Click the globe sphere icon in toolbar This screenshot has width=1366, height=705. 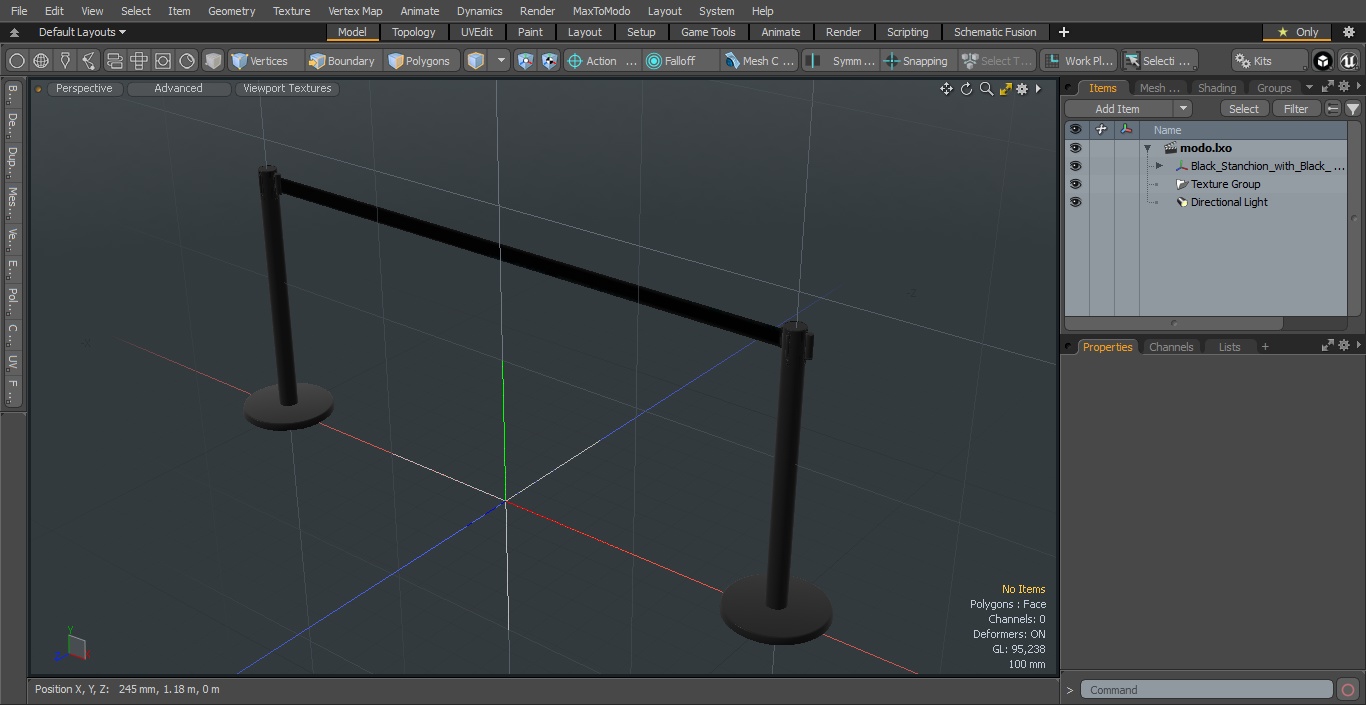[x=41, y=61]
